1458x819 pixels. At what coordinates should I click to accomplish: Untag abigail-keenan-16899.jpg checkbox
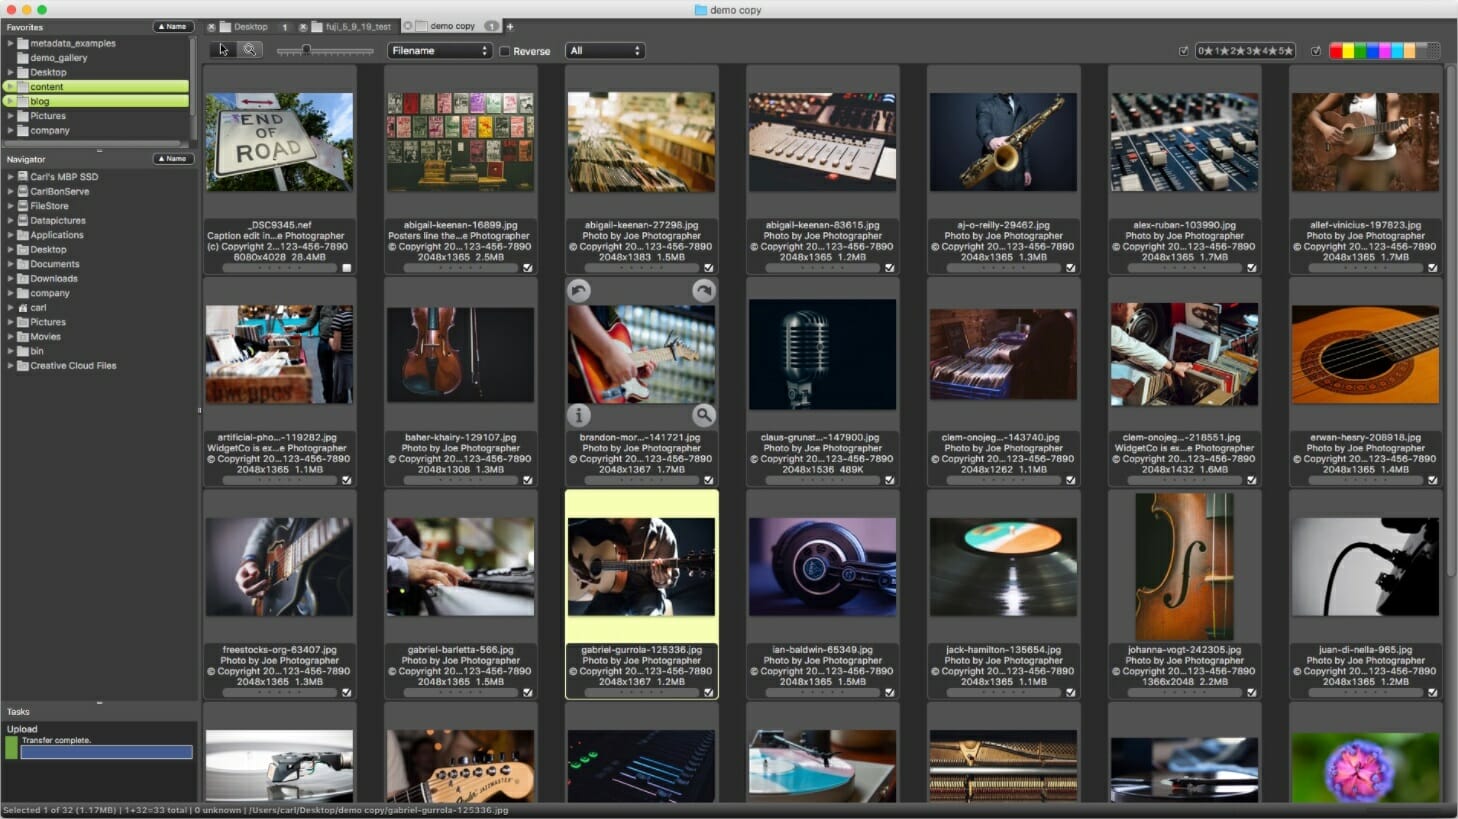(528, 268)
